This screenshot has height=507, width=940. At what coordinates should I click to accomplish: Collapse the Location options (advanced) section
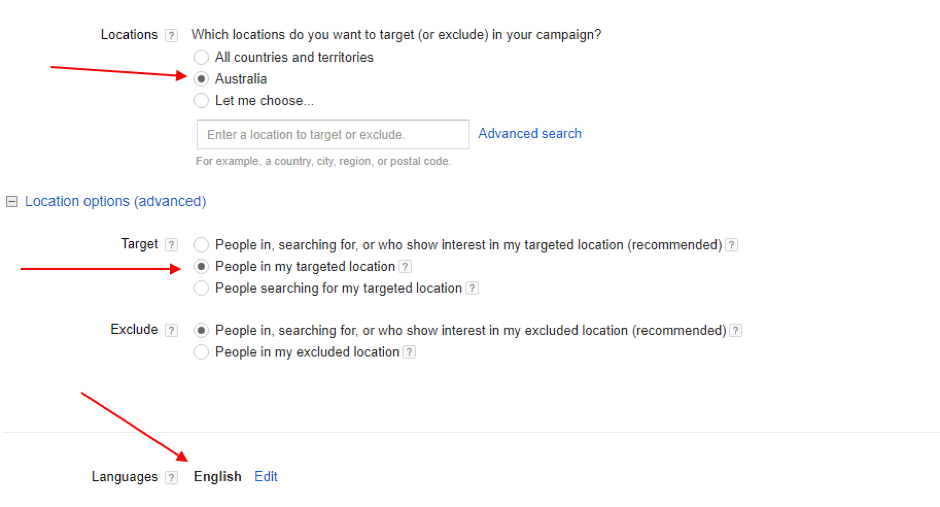12,202
